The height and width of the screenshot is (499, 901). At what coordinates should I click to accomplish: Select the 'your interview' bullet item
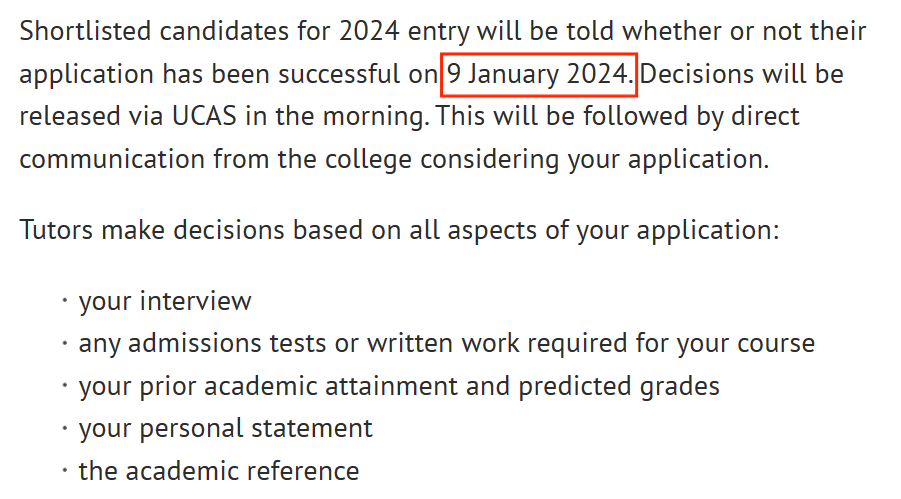(x=165, y=301)
